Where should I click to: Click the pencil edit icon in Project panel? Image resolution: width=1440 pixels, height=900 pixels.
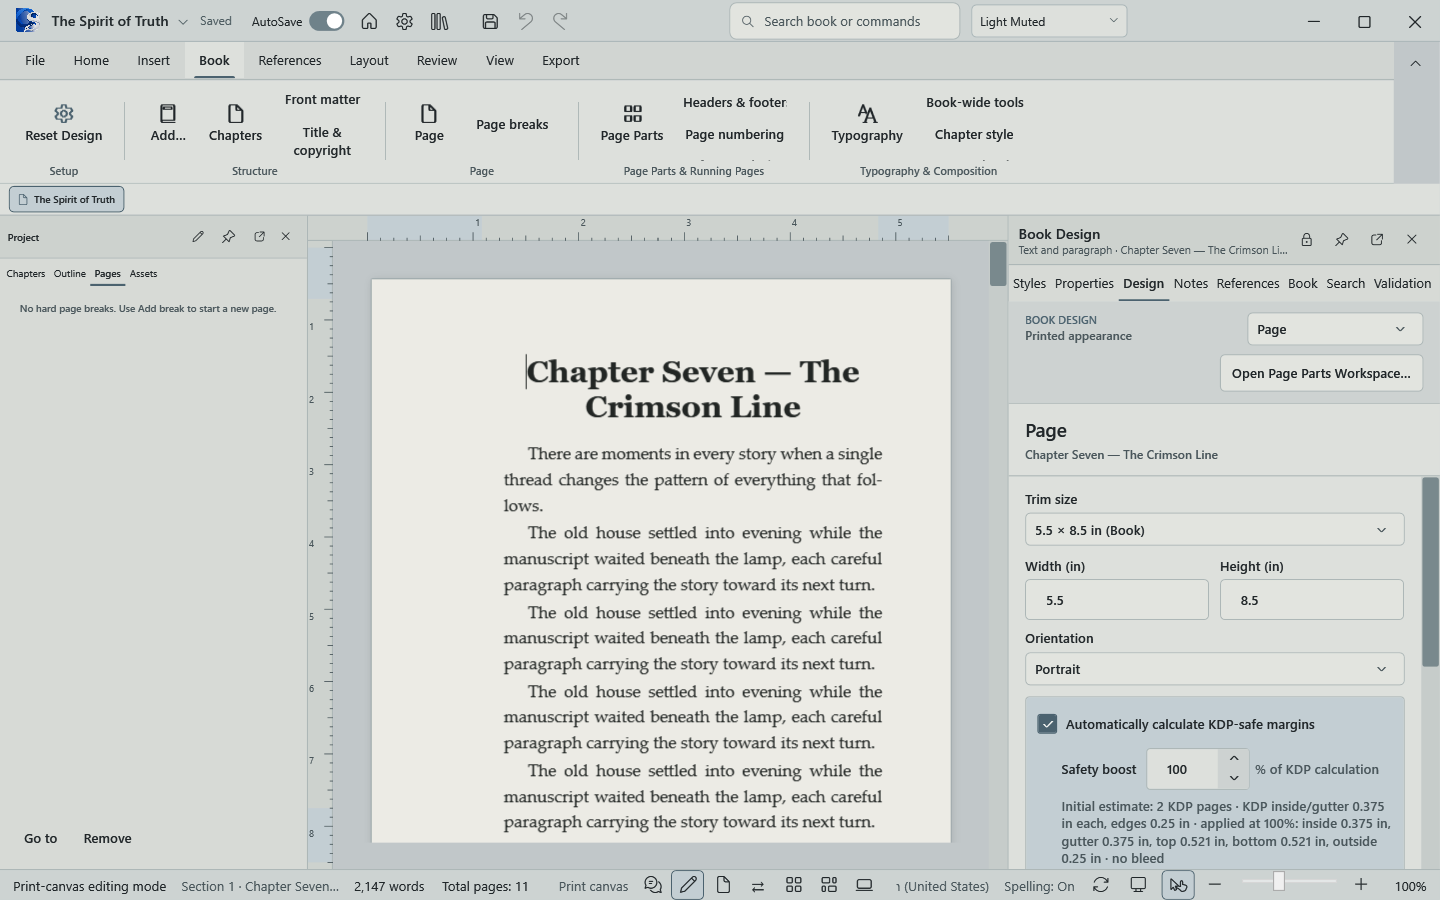point(198,237)
